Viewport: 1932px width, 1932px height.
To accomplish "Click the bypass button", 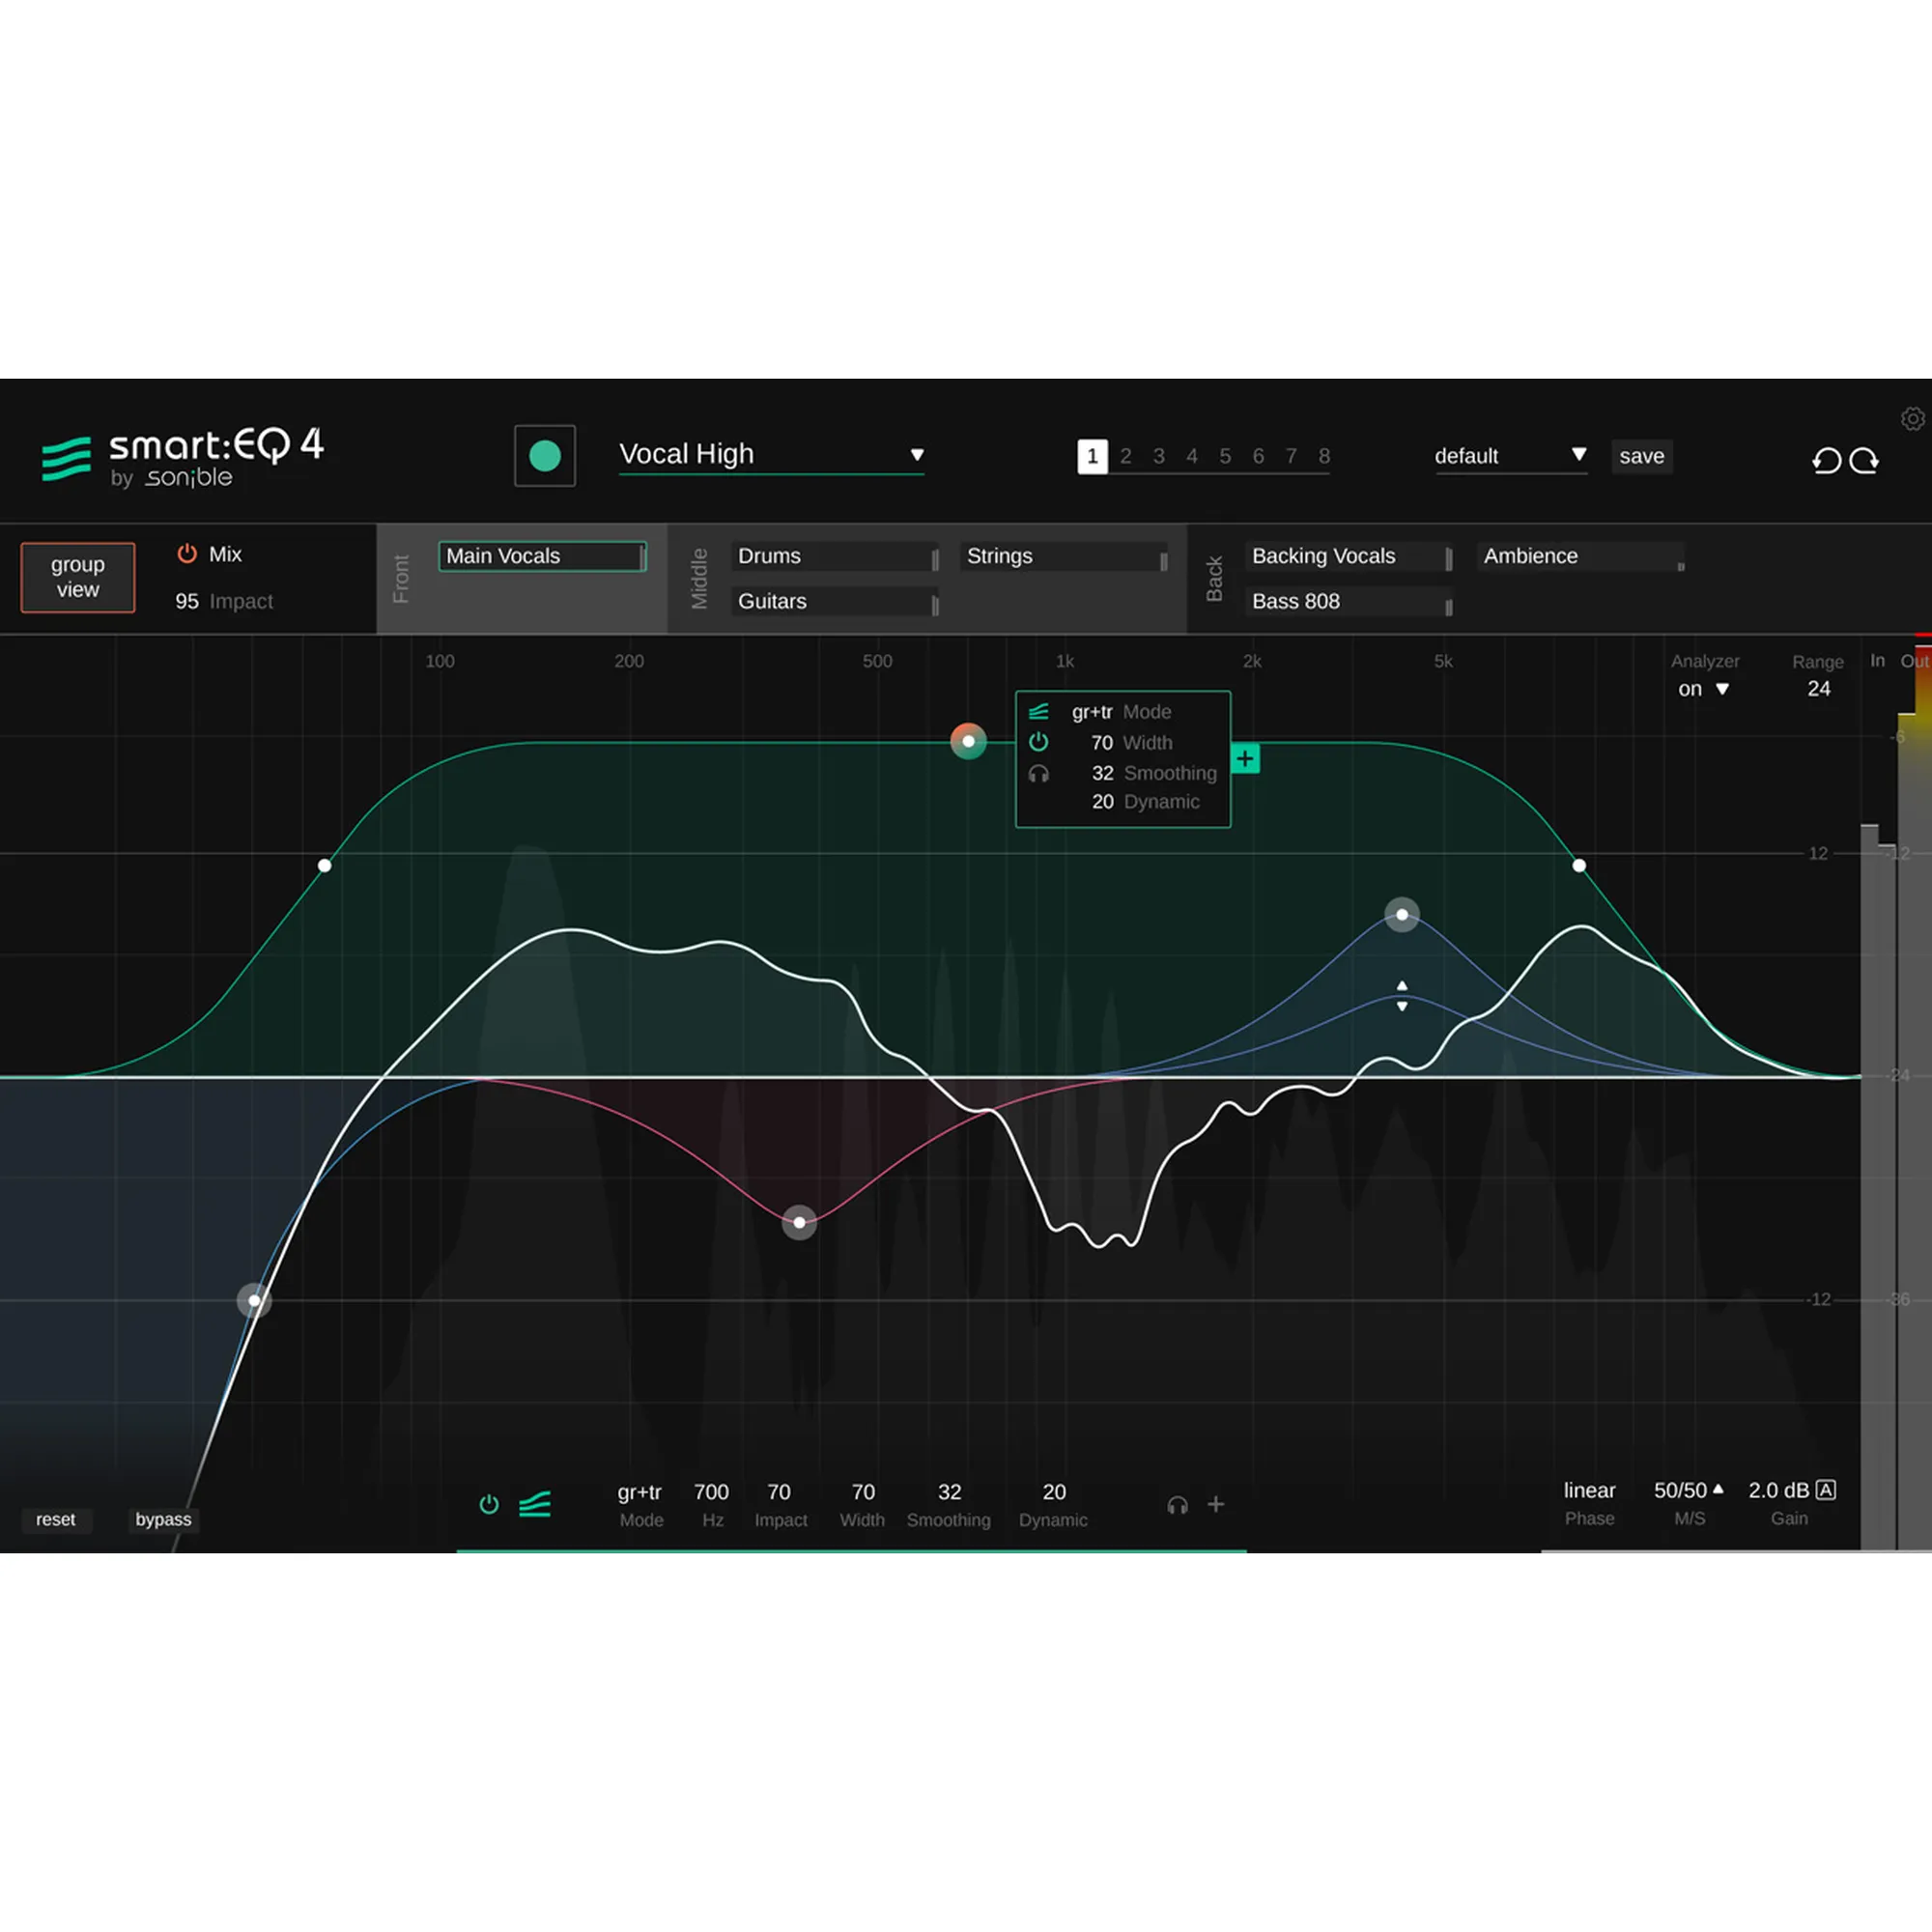I will [x=162, y=1519].
